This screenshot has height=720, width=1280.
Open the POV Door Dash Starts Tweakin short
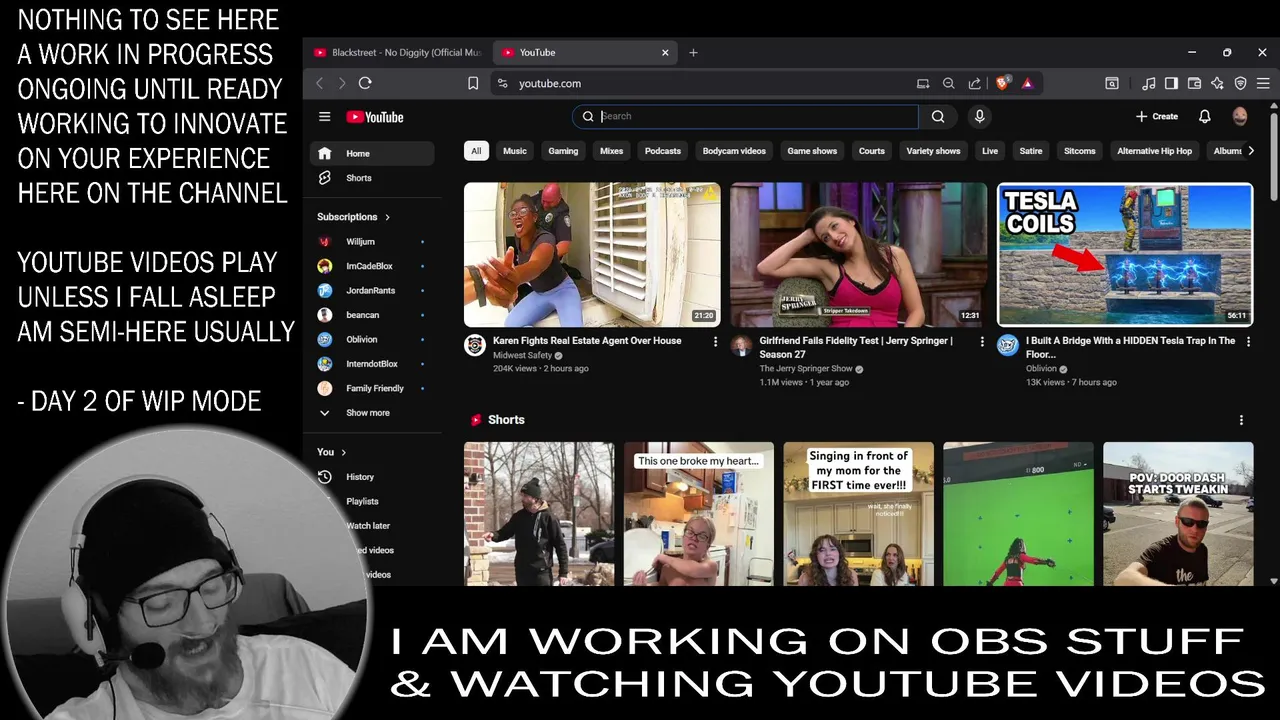pos(1178,514)
